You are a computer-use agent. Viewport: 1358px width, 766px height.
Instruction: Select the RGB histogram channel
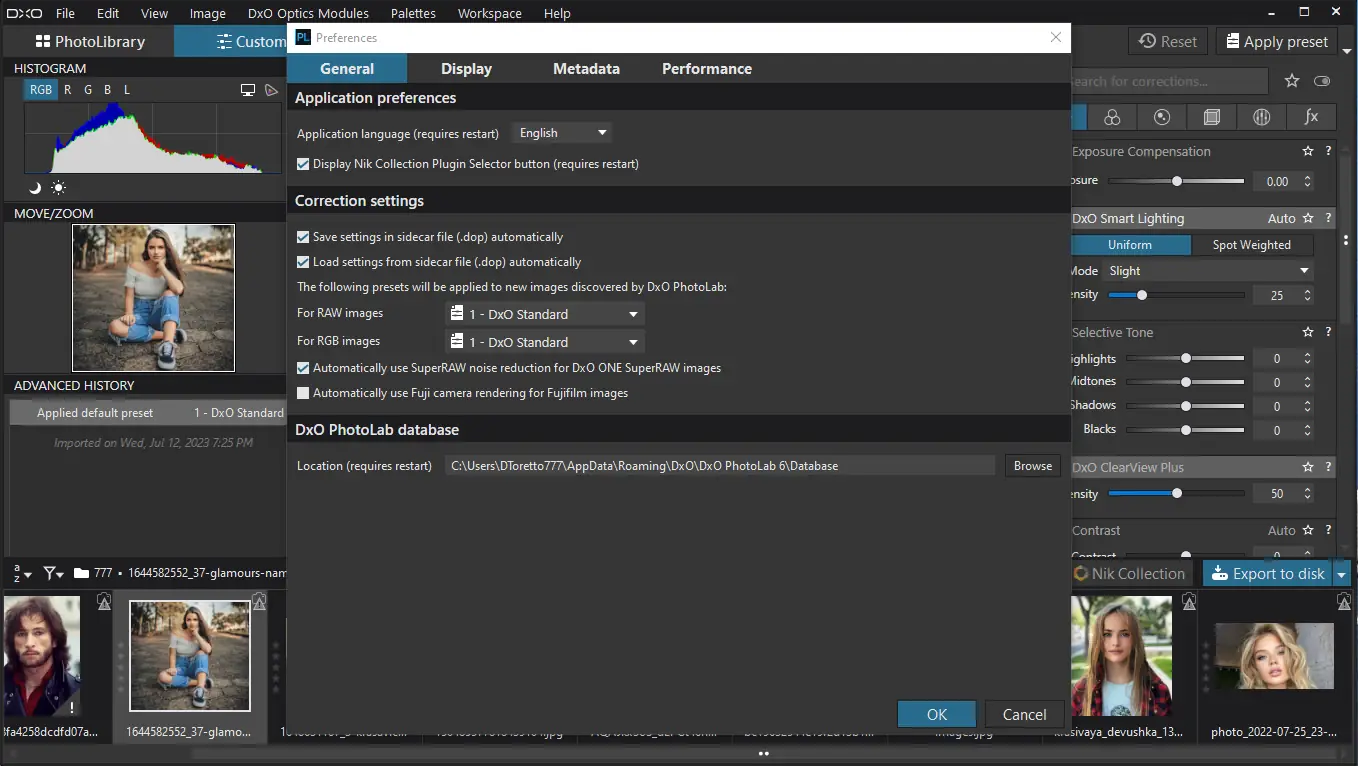[41, 90]
